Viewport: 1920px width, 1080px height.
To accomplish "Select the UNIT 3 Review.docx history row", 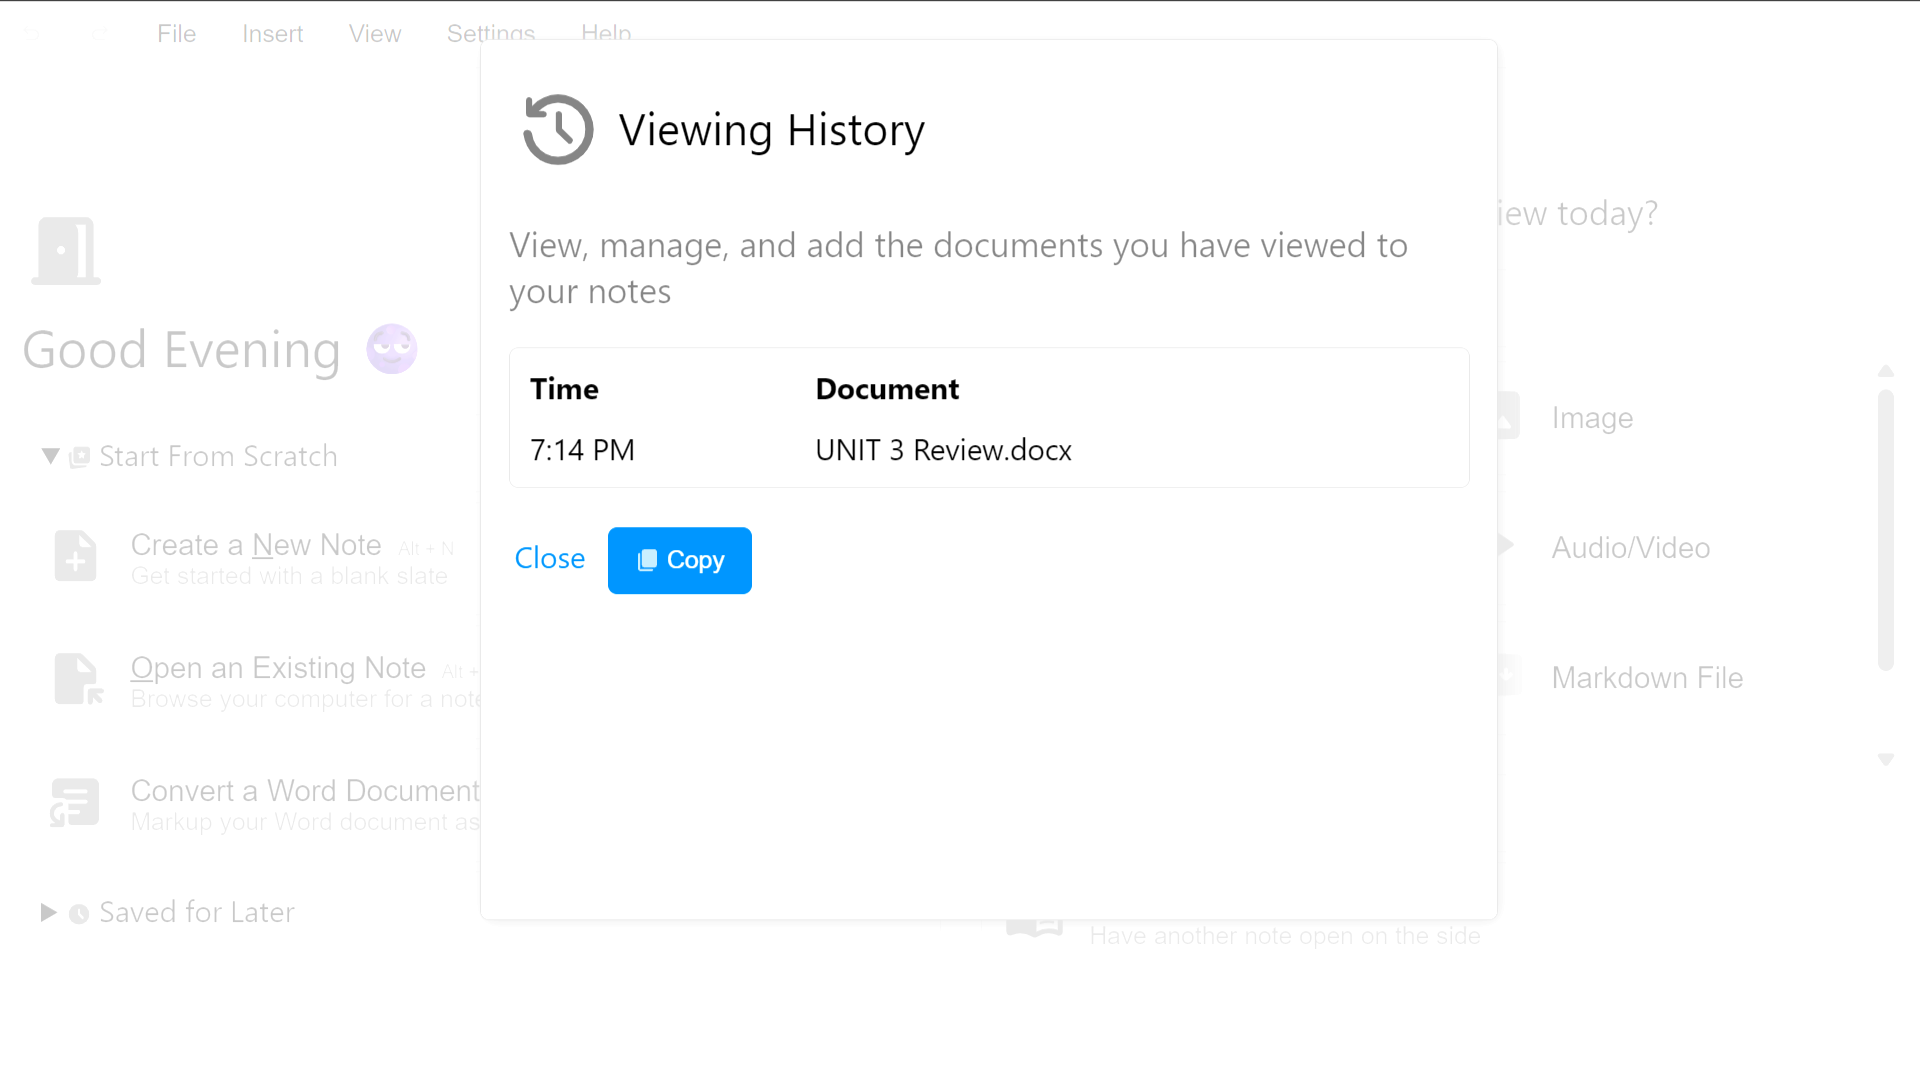I will 942,450.
